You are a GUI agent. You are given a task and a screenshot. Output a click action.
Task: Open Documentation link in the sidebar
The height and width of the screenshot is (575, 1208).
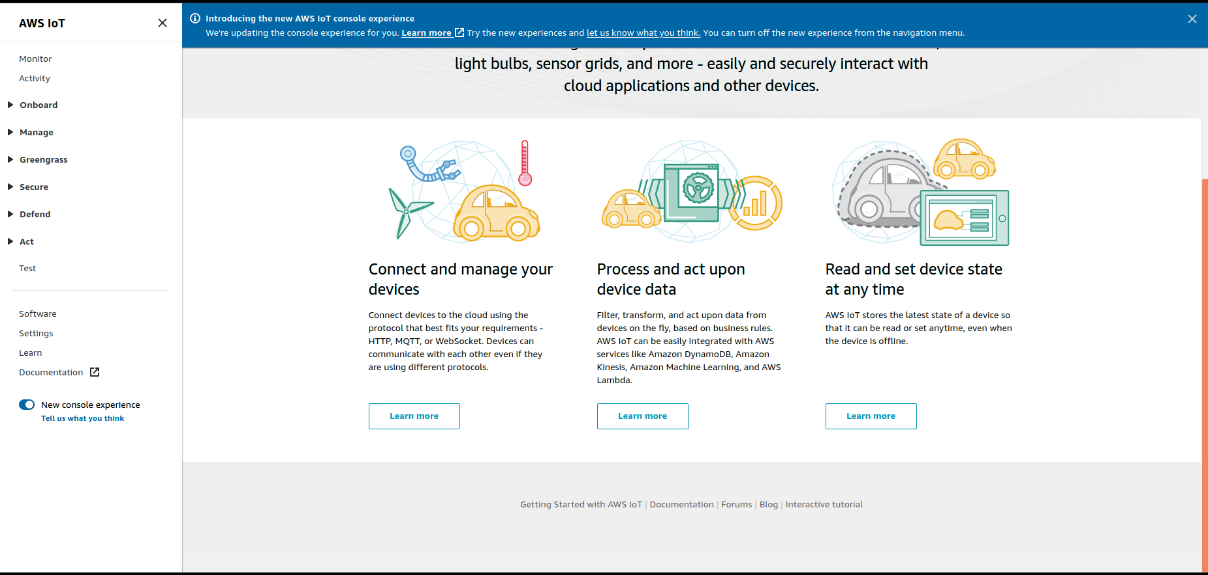pyautogui.click(x=51, y=372)
